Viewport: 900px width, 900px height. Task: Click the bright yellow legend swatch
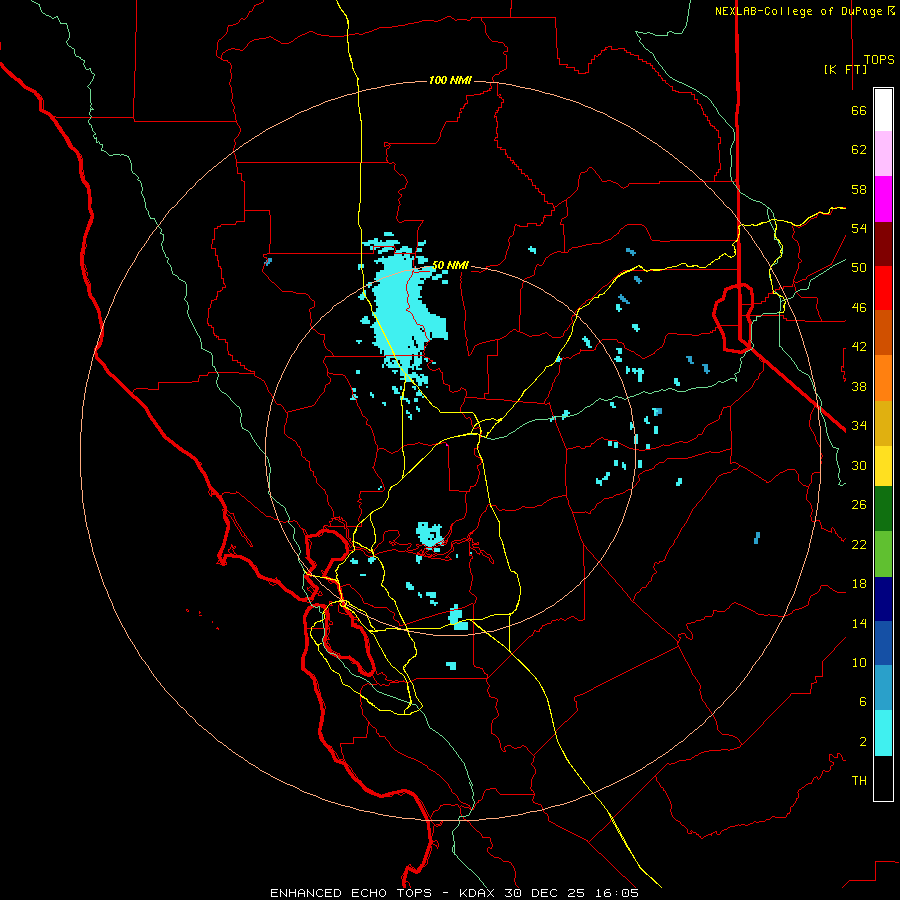(x=883, y=466)
